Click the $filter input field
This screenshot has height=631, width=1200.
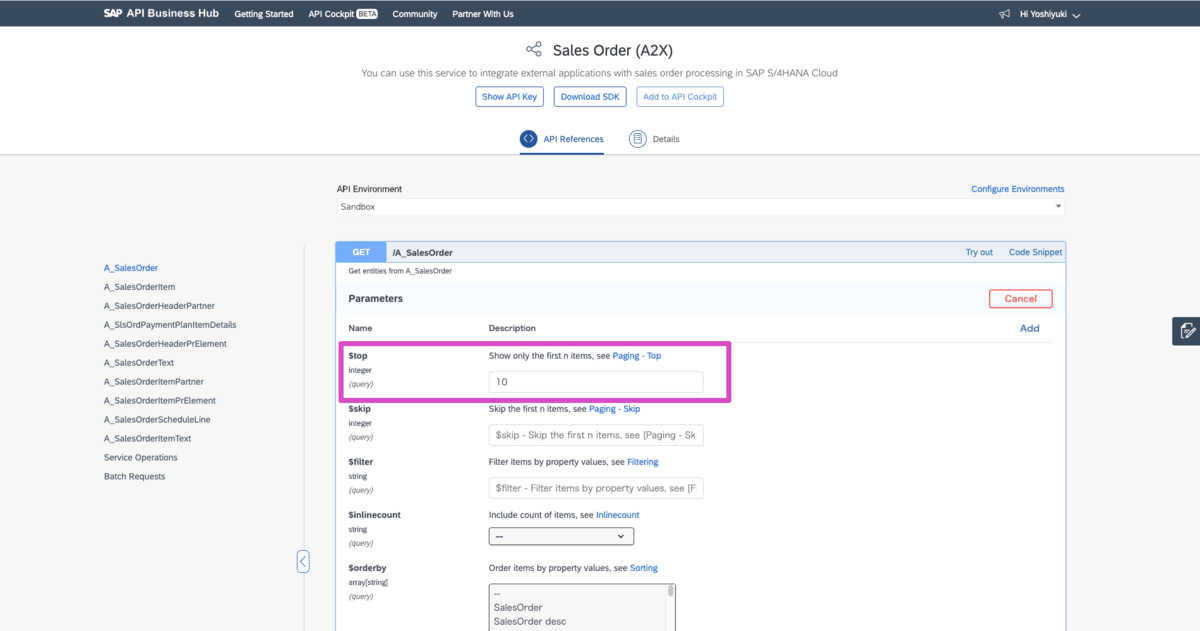point(596,488)
